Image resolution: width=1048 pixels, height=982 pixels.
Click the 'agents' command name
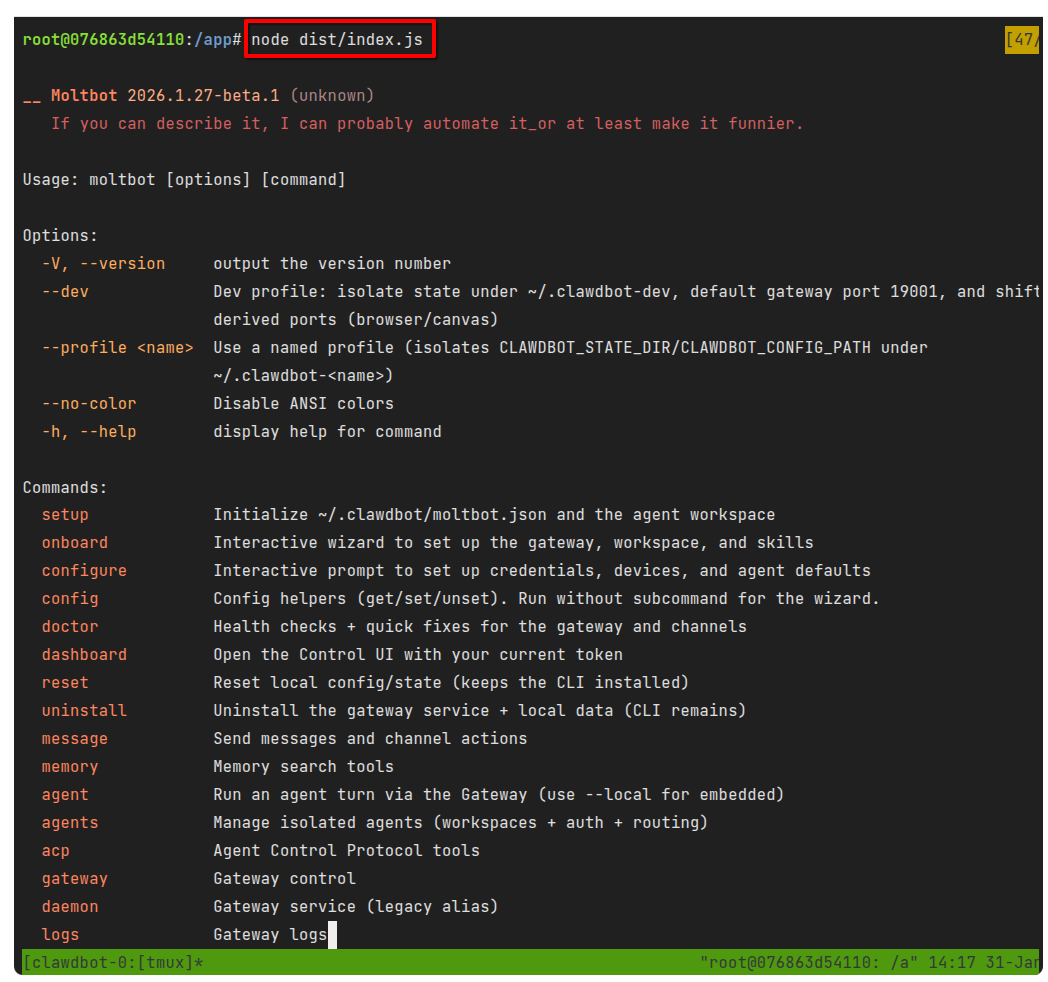coord(70,823)
